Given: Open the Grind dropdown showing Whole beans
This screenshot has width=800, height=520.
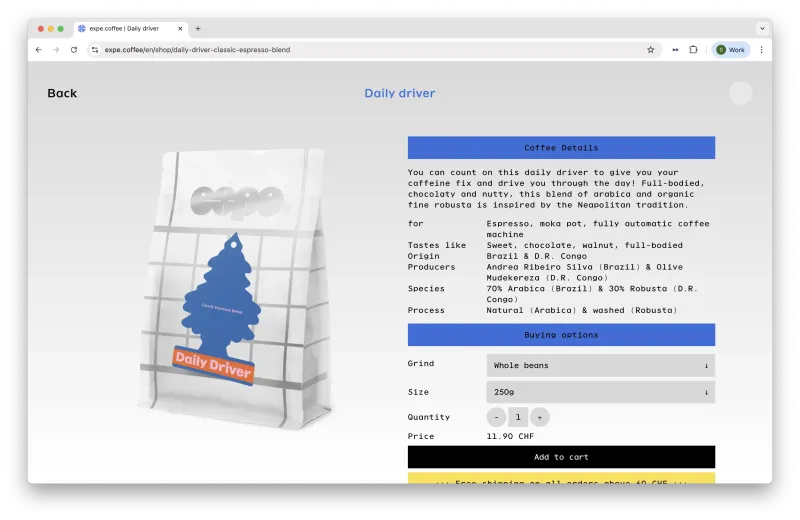Looking at the screenshot, I should [x=601, y=365].
